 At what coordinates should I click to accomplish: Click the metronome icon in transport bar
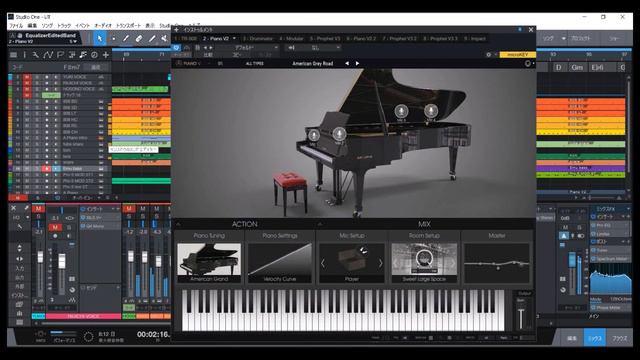(40, 334)
